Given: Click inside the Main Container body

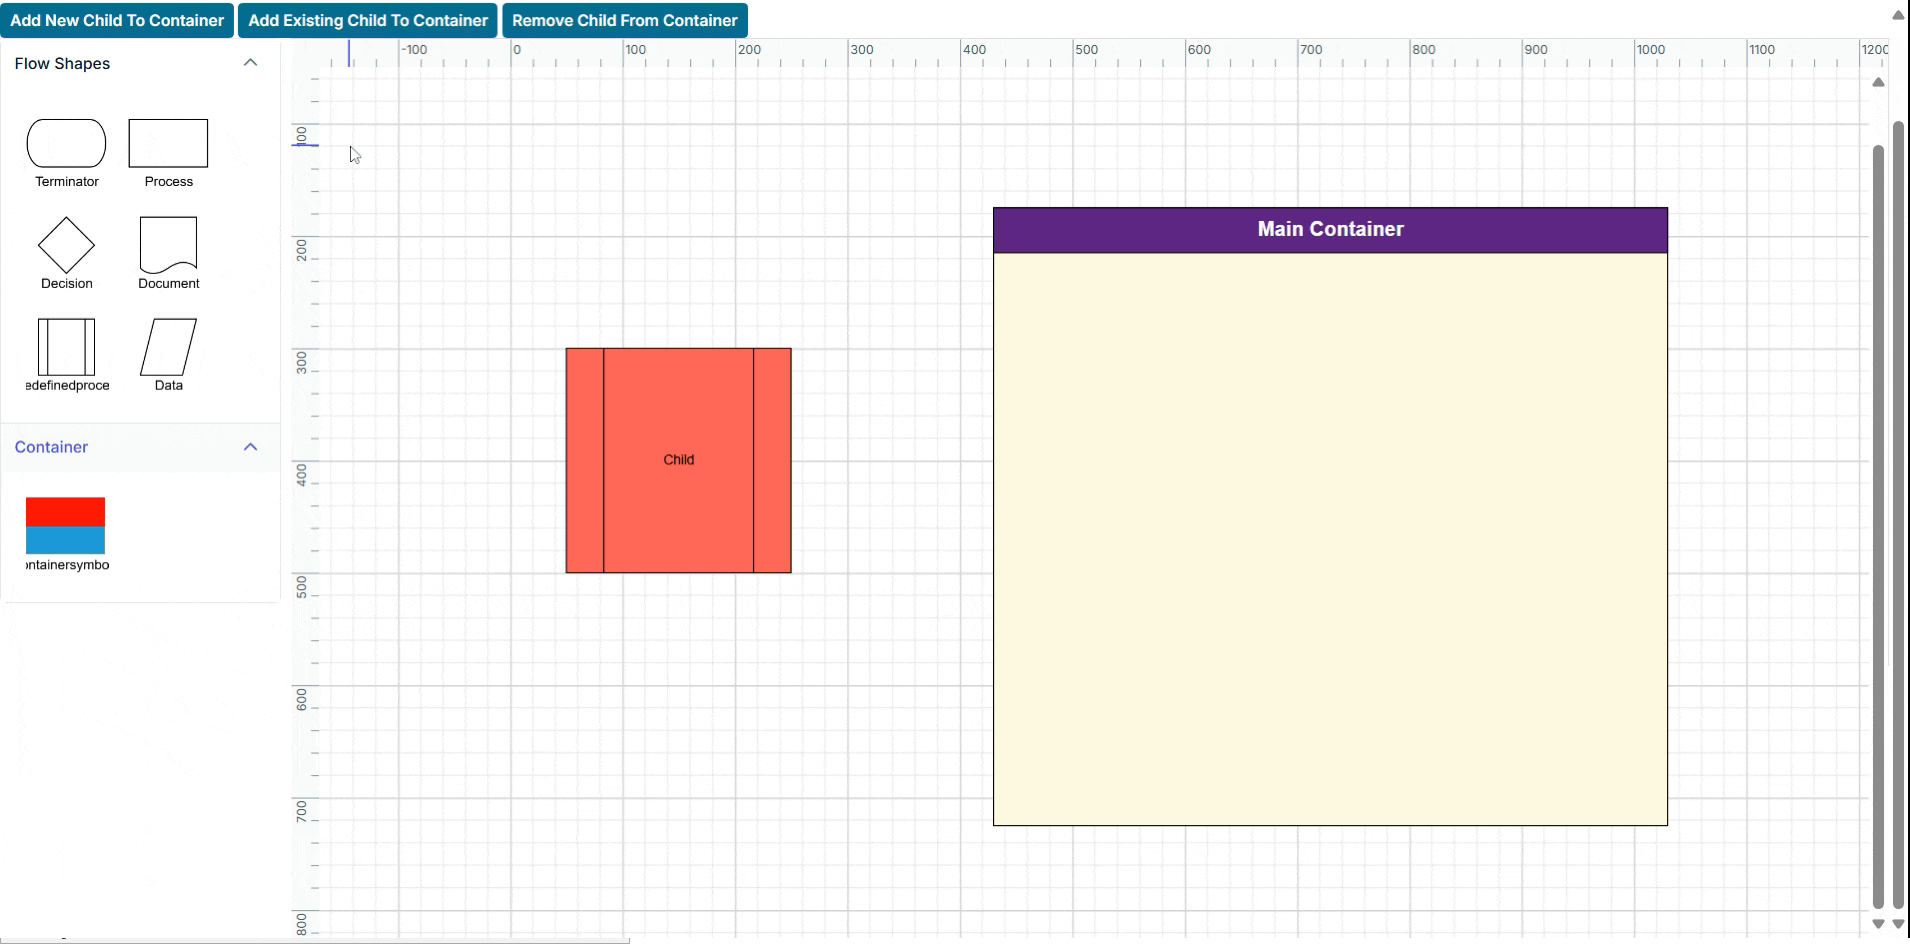Looking at the screenshot, I should (x=1330, y=539).
